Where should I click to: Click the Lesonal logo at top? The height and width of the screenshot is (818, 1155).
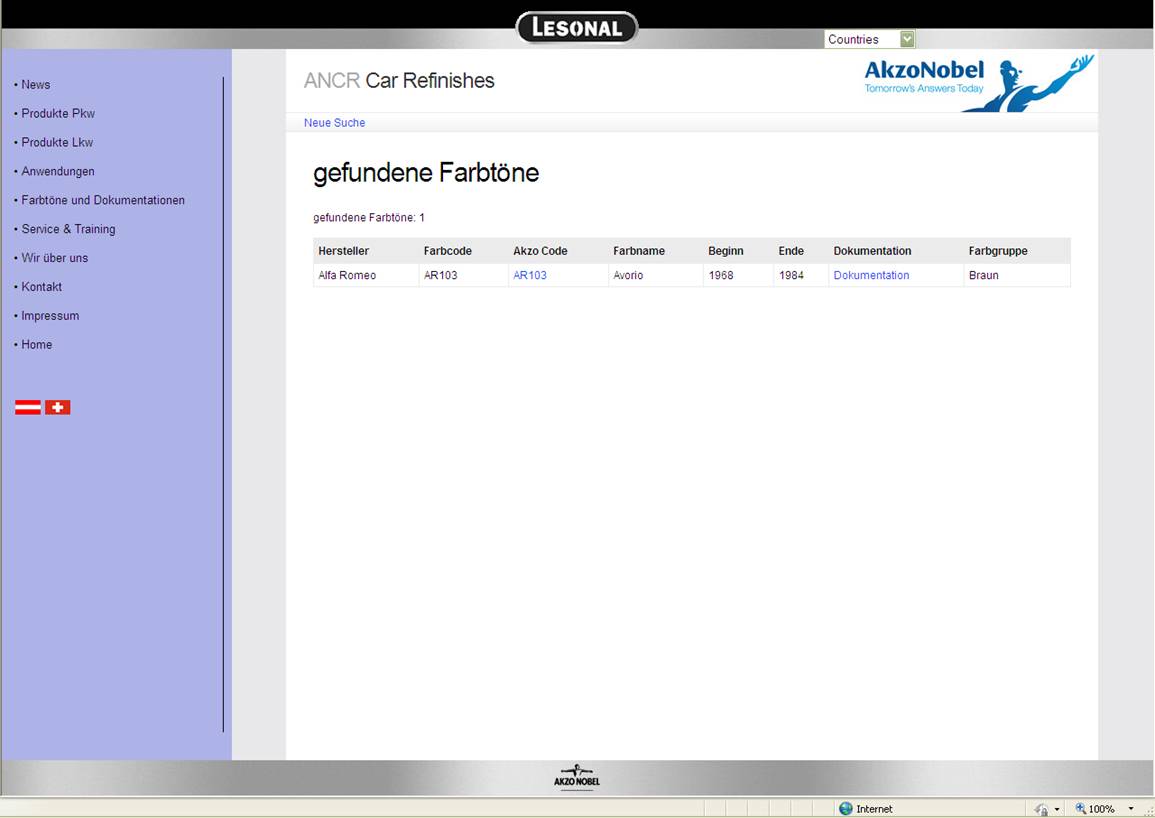pos(577,28)
